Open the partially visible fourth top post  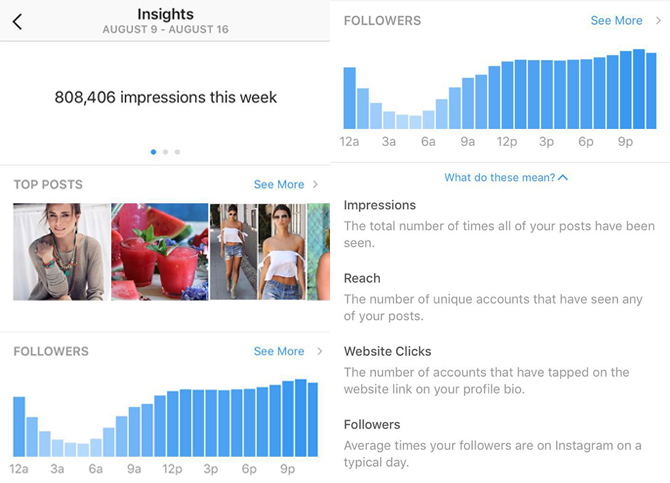(319, 252)
